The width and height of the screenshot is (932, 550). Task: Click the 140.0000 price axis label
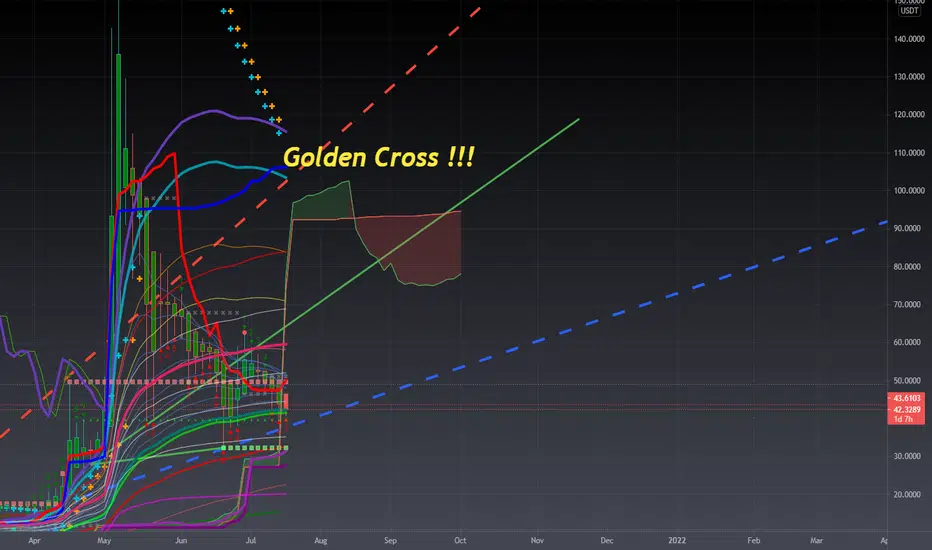point(909,39)
